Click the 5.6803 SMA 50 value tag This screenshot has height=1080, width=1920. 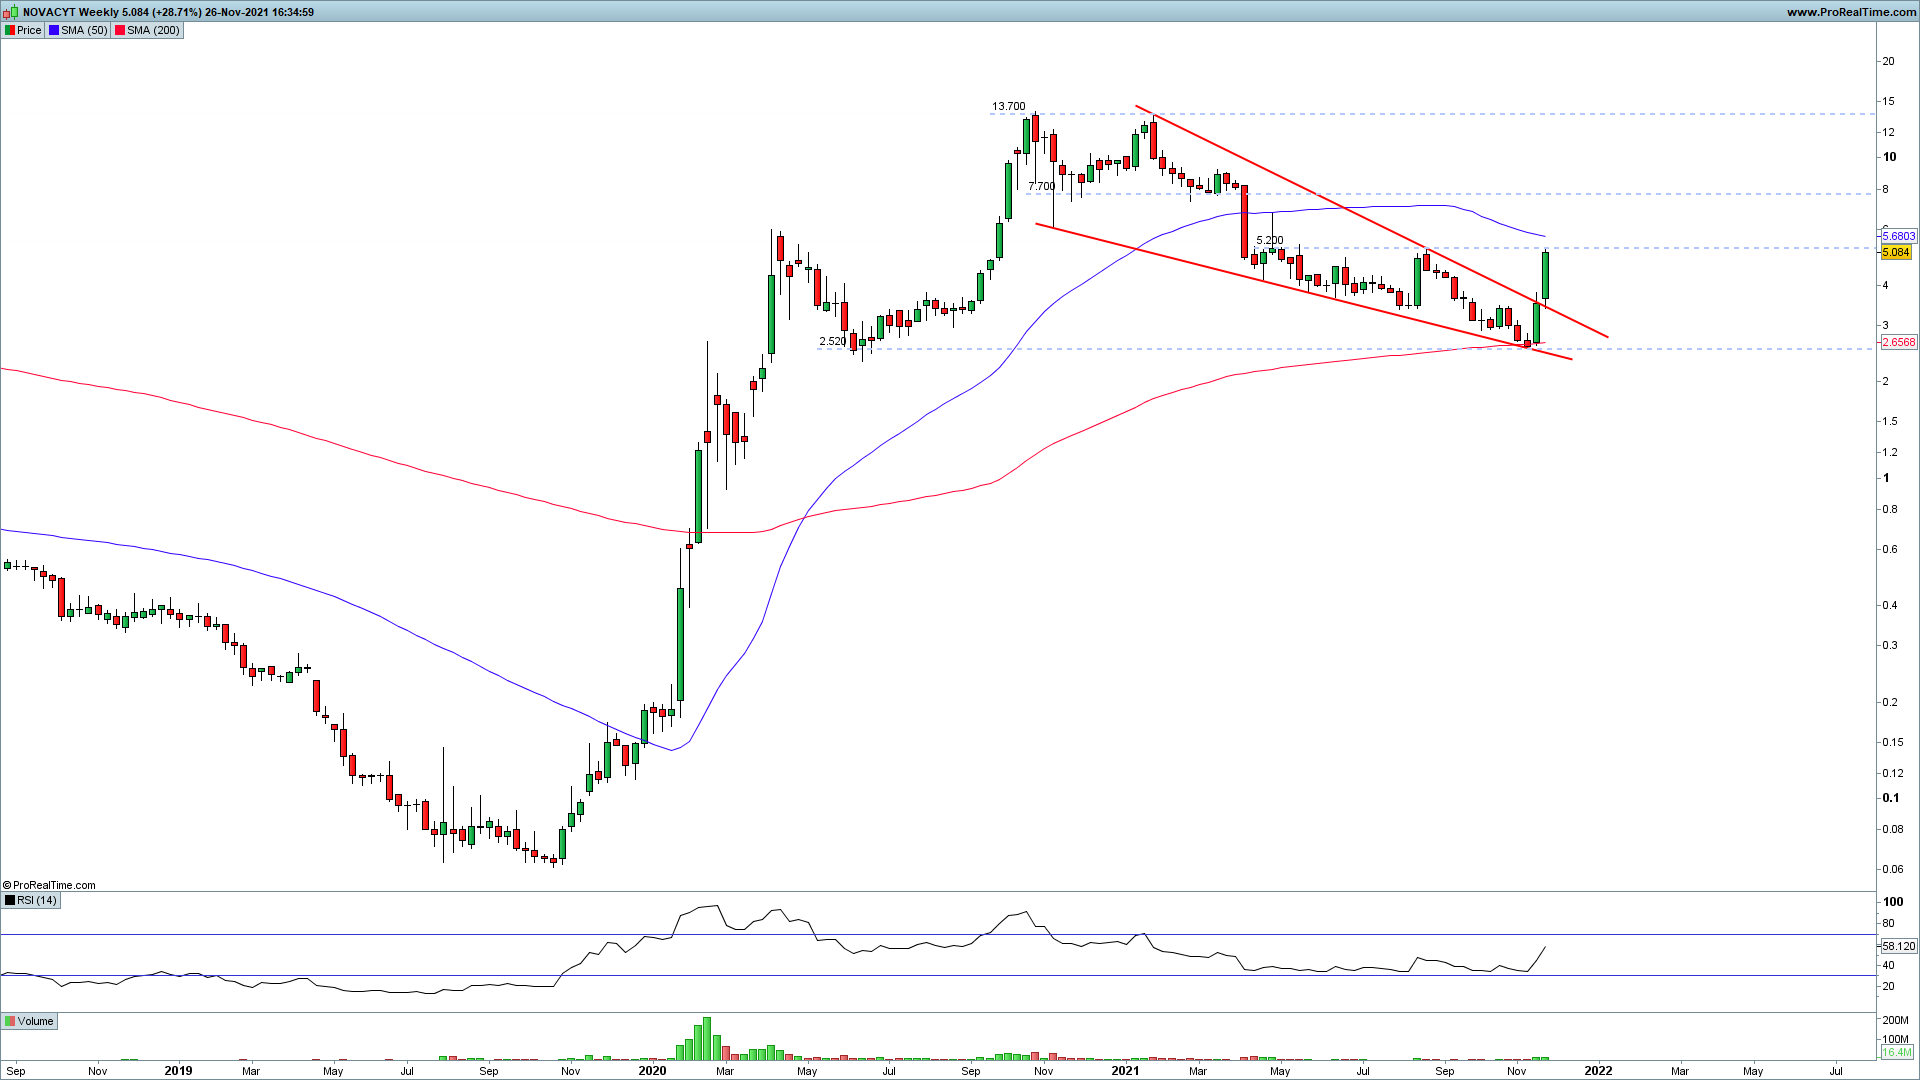pyautogui.click(x=1898, y=236)
